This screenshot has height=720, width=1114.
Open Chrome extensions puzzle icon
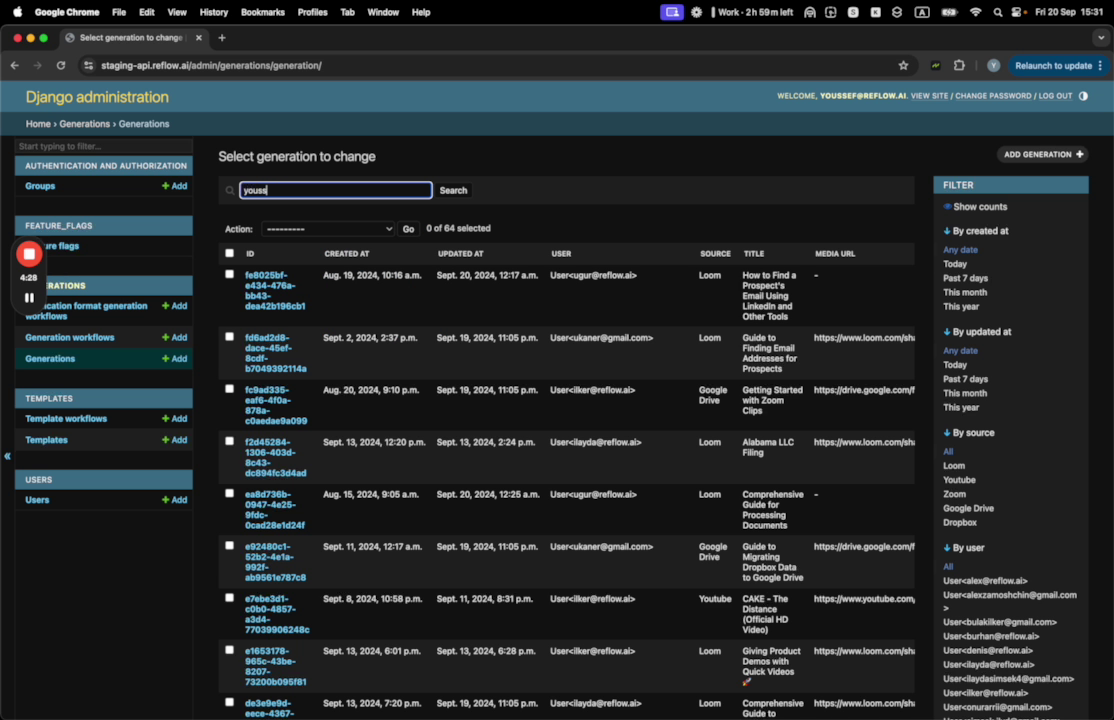pyautogui.click(x=959, y=65)
